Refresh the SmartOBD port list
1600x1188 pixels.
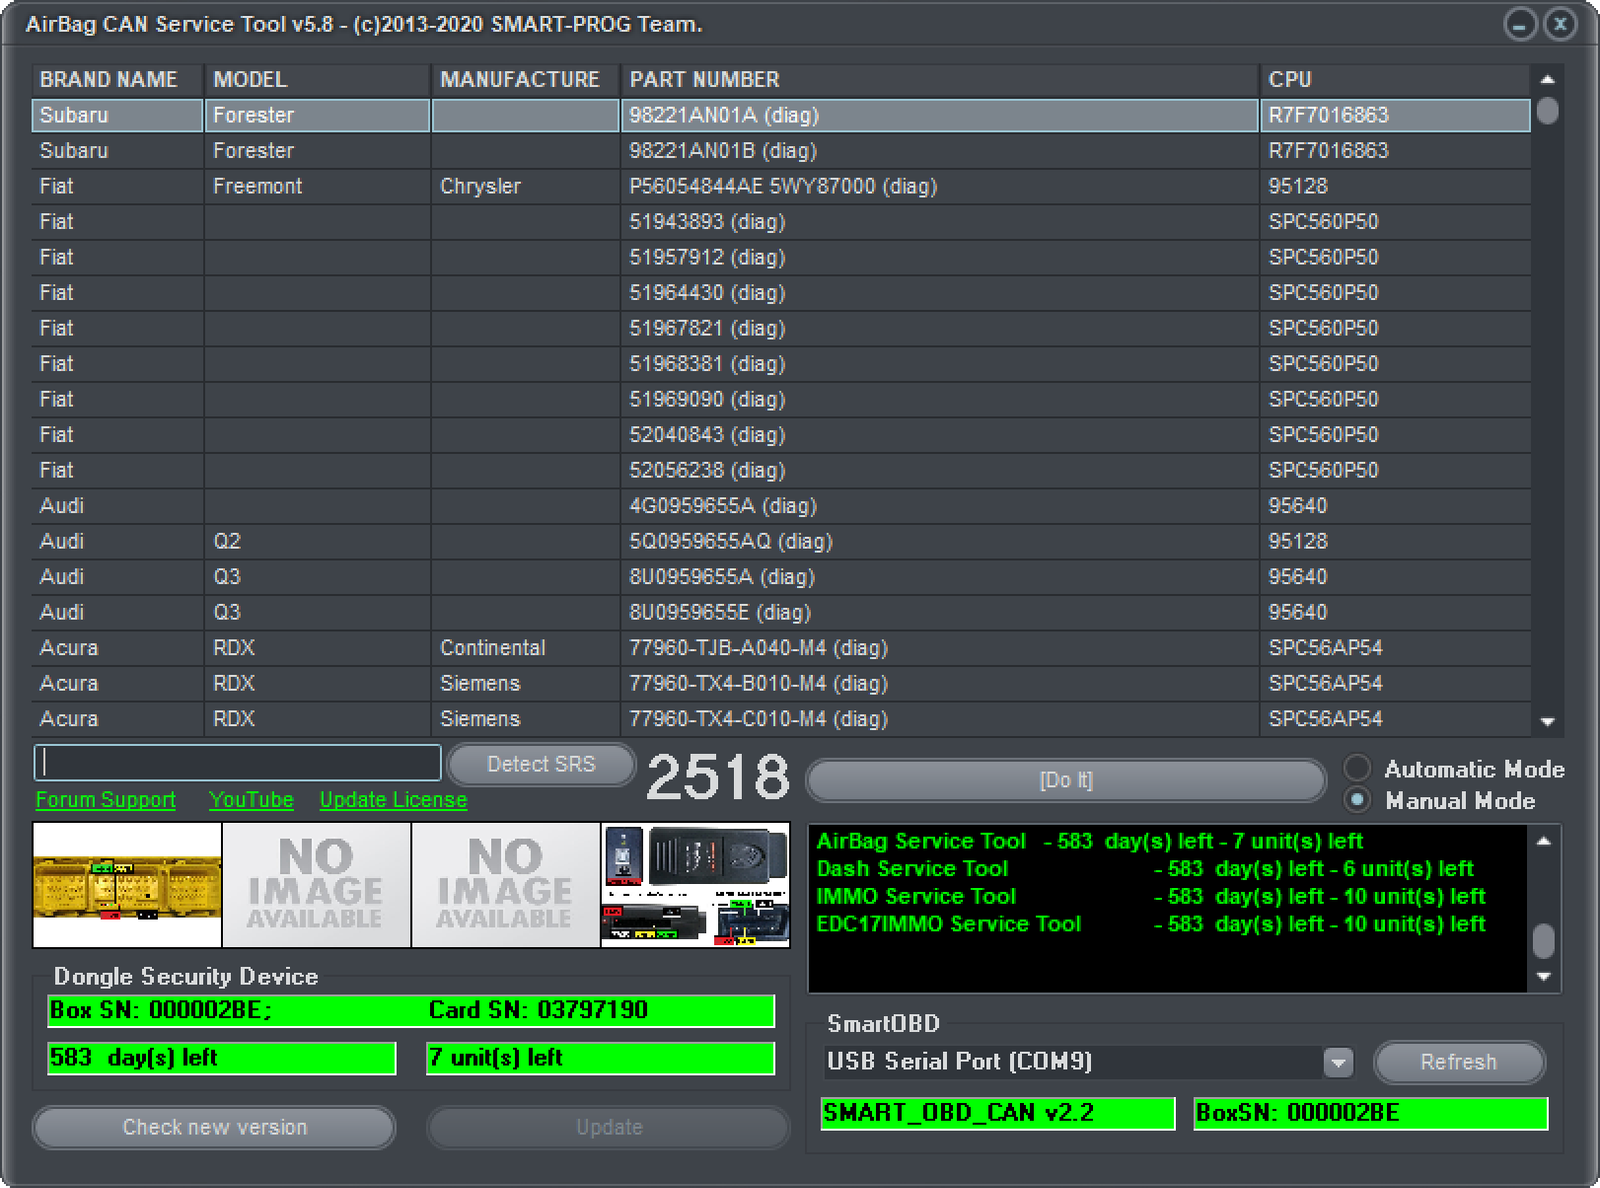coord(1458,1062)
